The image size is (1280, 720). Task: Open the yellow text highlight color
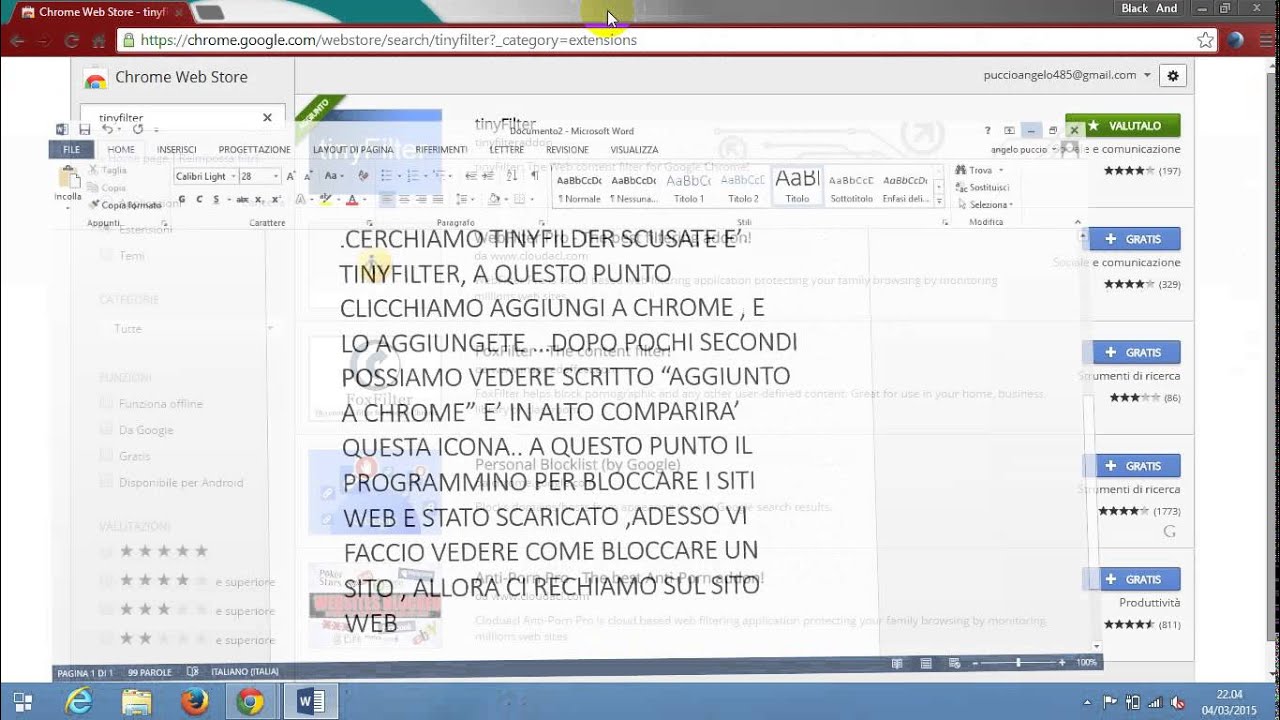click(x=326, y=200)
